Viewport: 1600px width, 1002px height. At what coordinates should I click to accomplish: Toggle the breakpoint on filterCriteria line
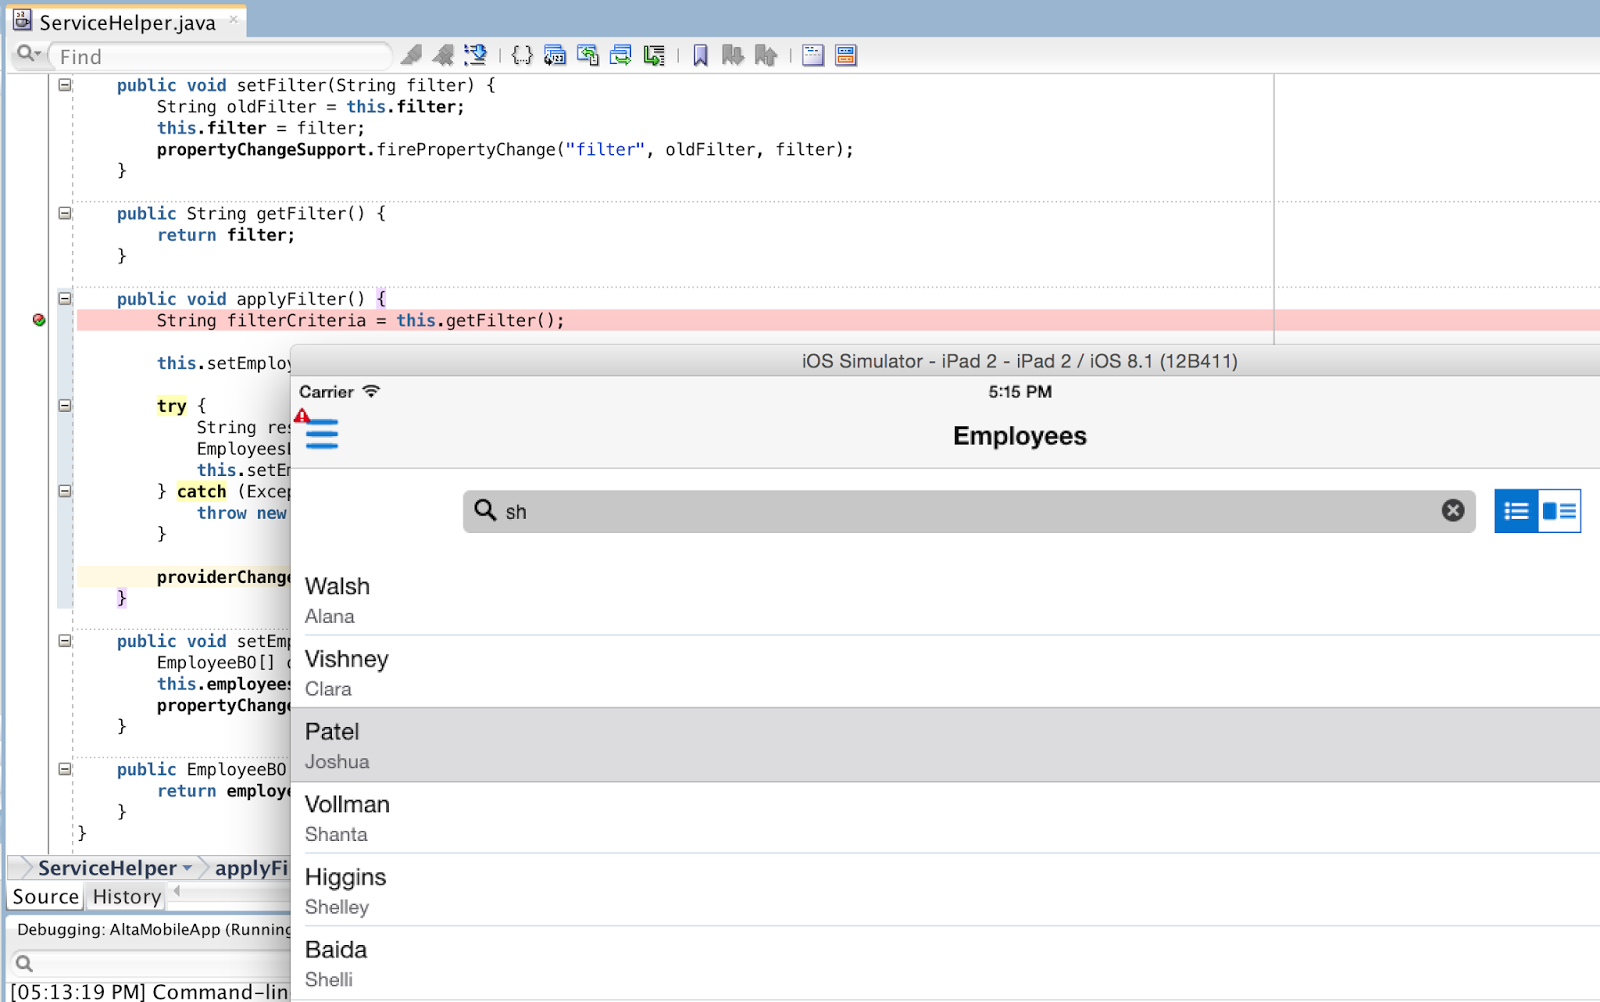(x=39, y=320)
